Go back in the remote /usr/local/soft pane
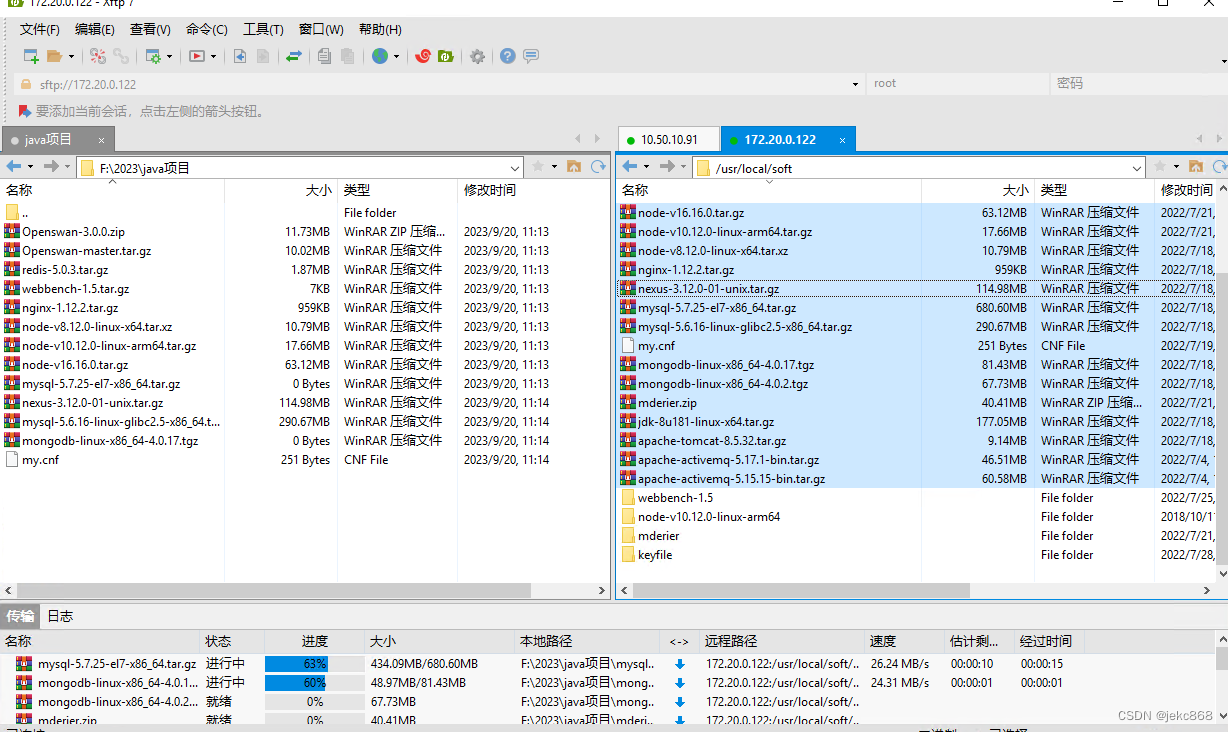1228x732 pixels. point(630,167)
